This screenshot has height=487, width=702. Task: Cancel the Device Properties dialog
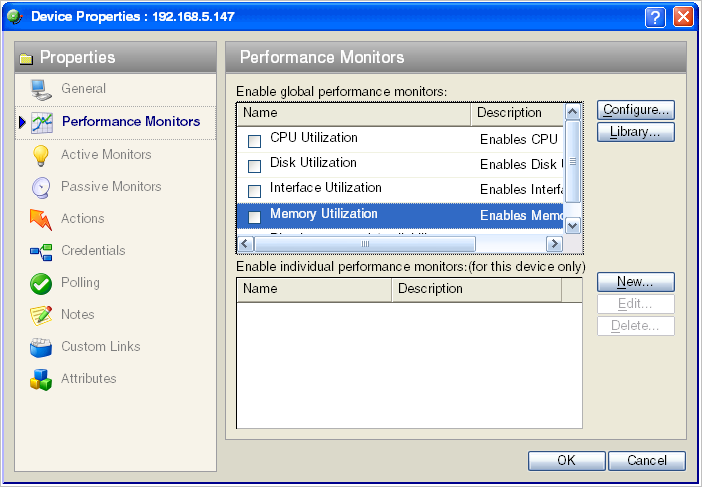tap(646, 461)
